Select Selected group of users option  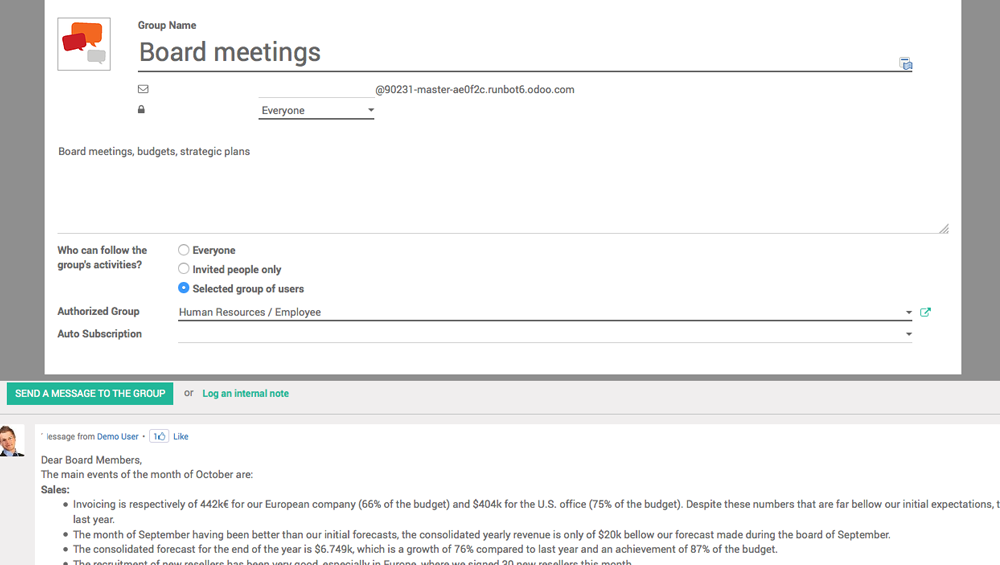click(184, 288)
